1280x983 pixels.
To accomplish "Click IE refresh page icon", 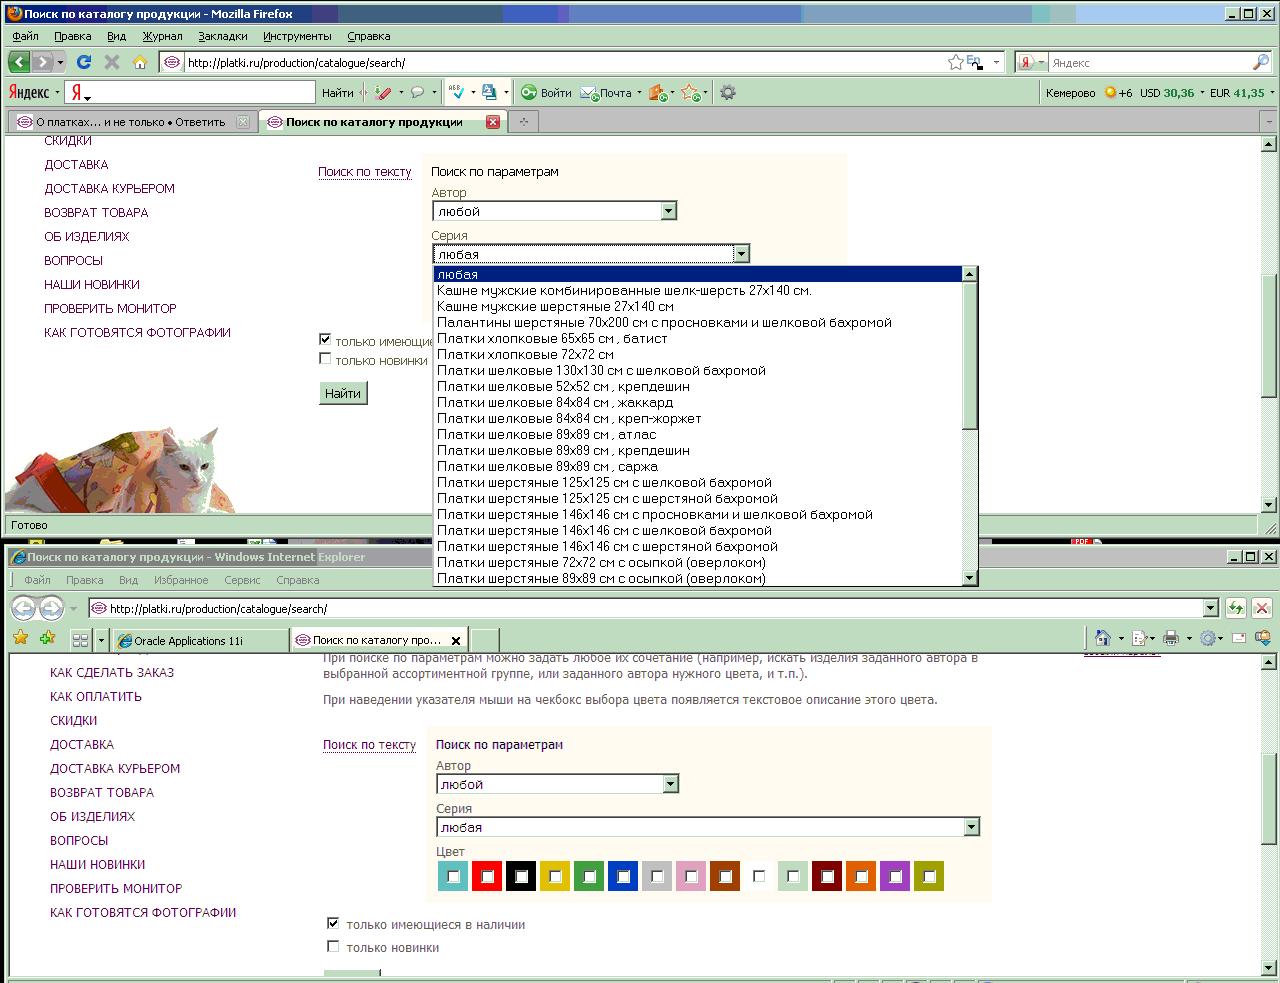I will pos(1237,608).
